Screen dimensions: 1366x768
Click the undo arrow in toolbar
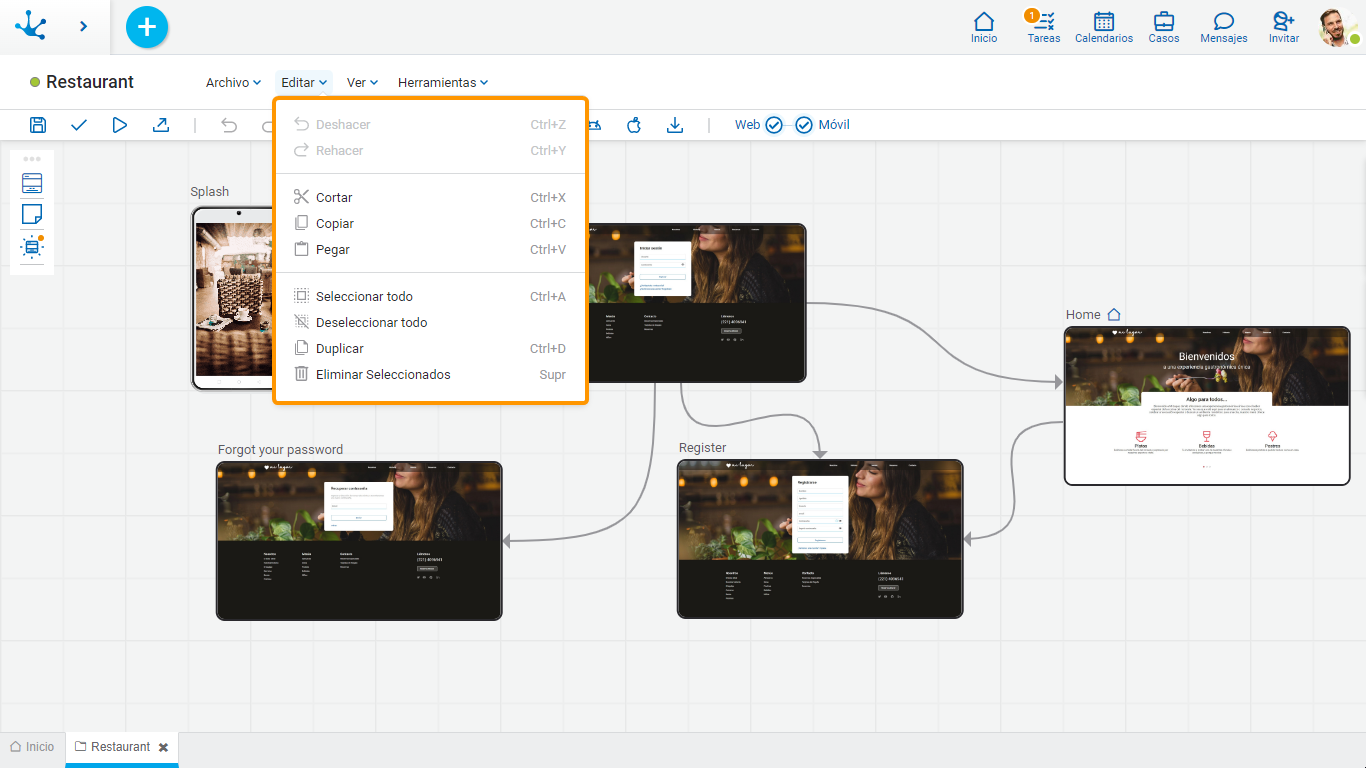229,125
